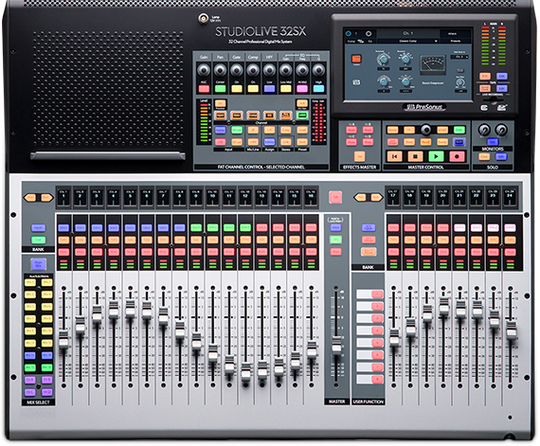540x446 pixels.
Task: Click the right knob in Monitors section
Action: coord(501,130)
